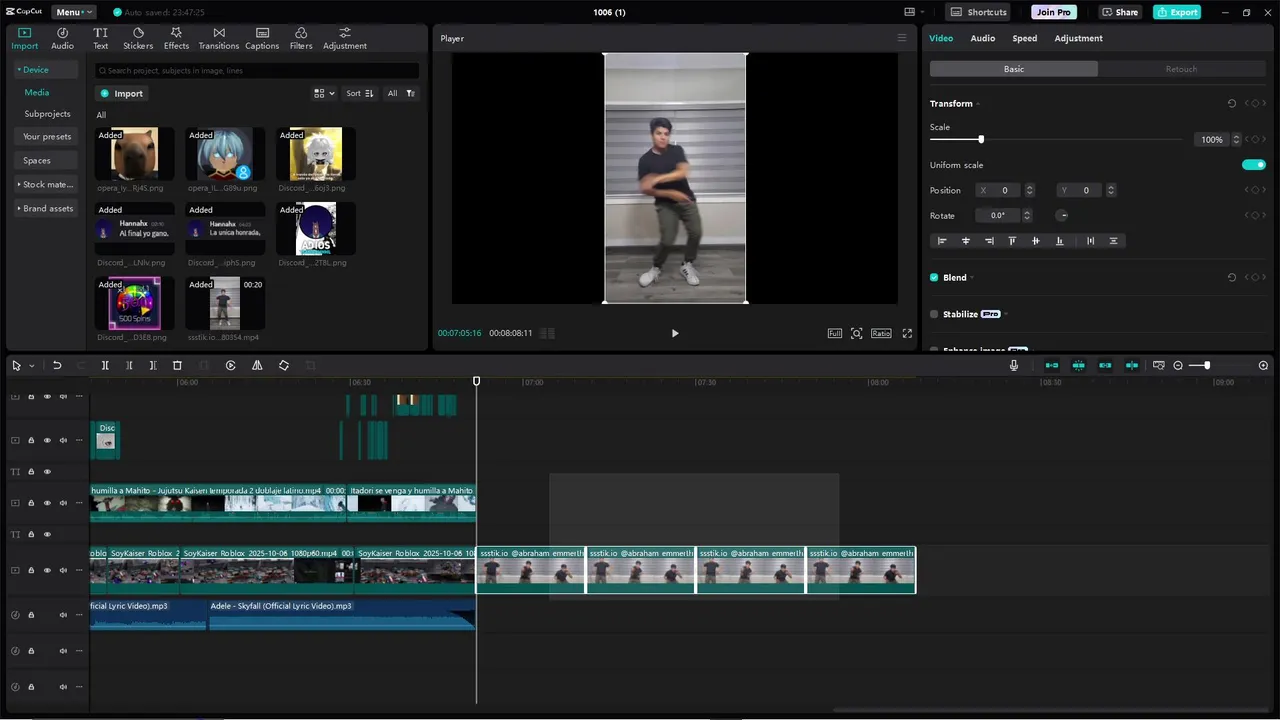Adjust the Scale slider handle
Screen dimensions: 1280x720
tap(981, 139)
